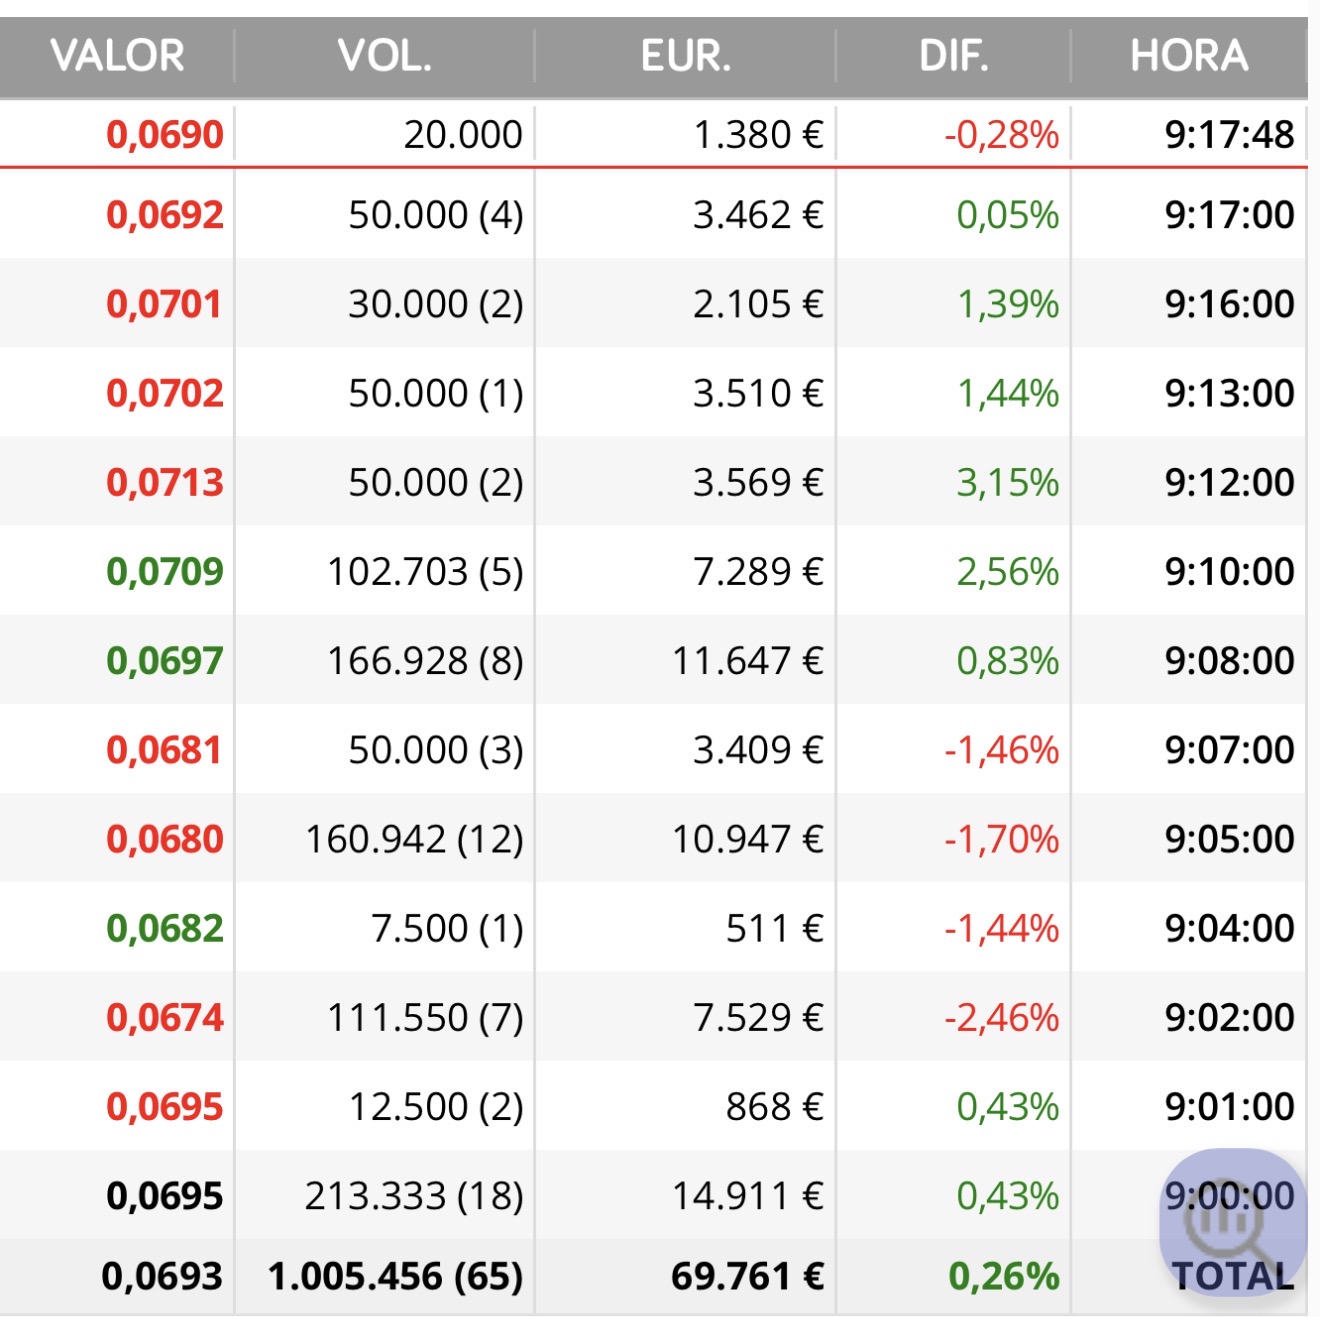Open the 9:04:00 trade row

[654, 928]
